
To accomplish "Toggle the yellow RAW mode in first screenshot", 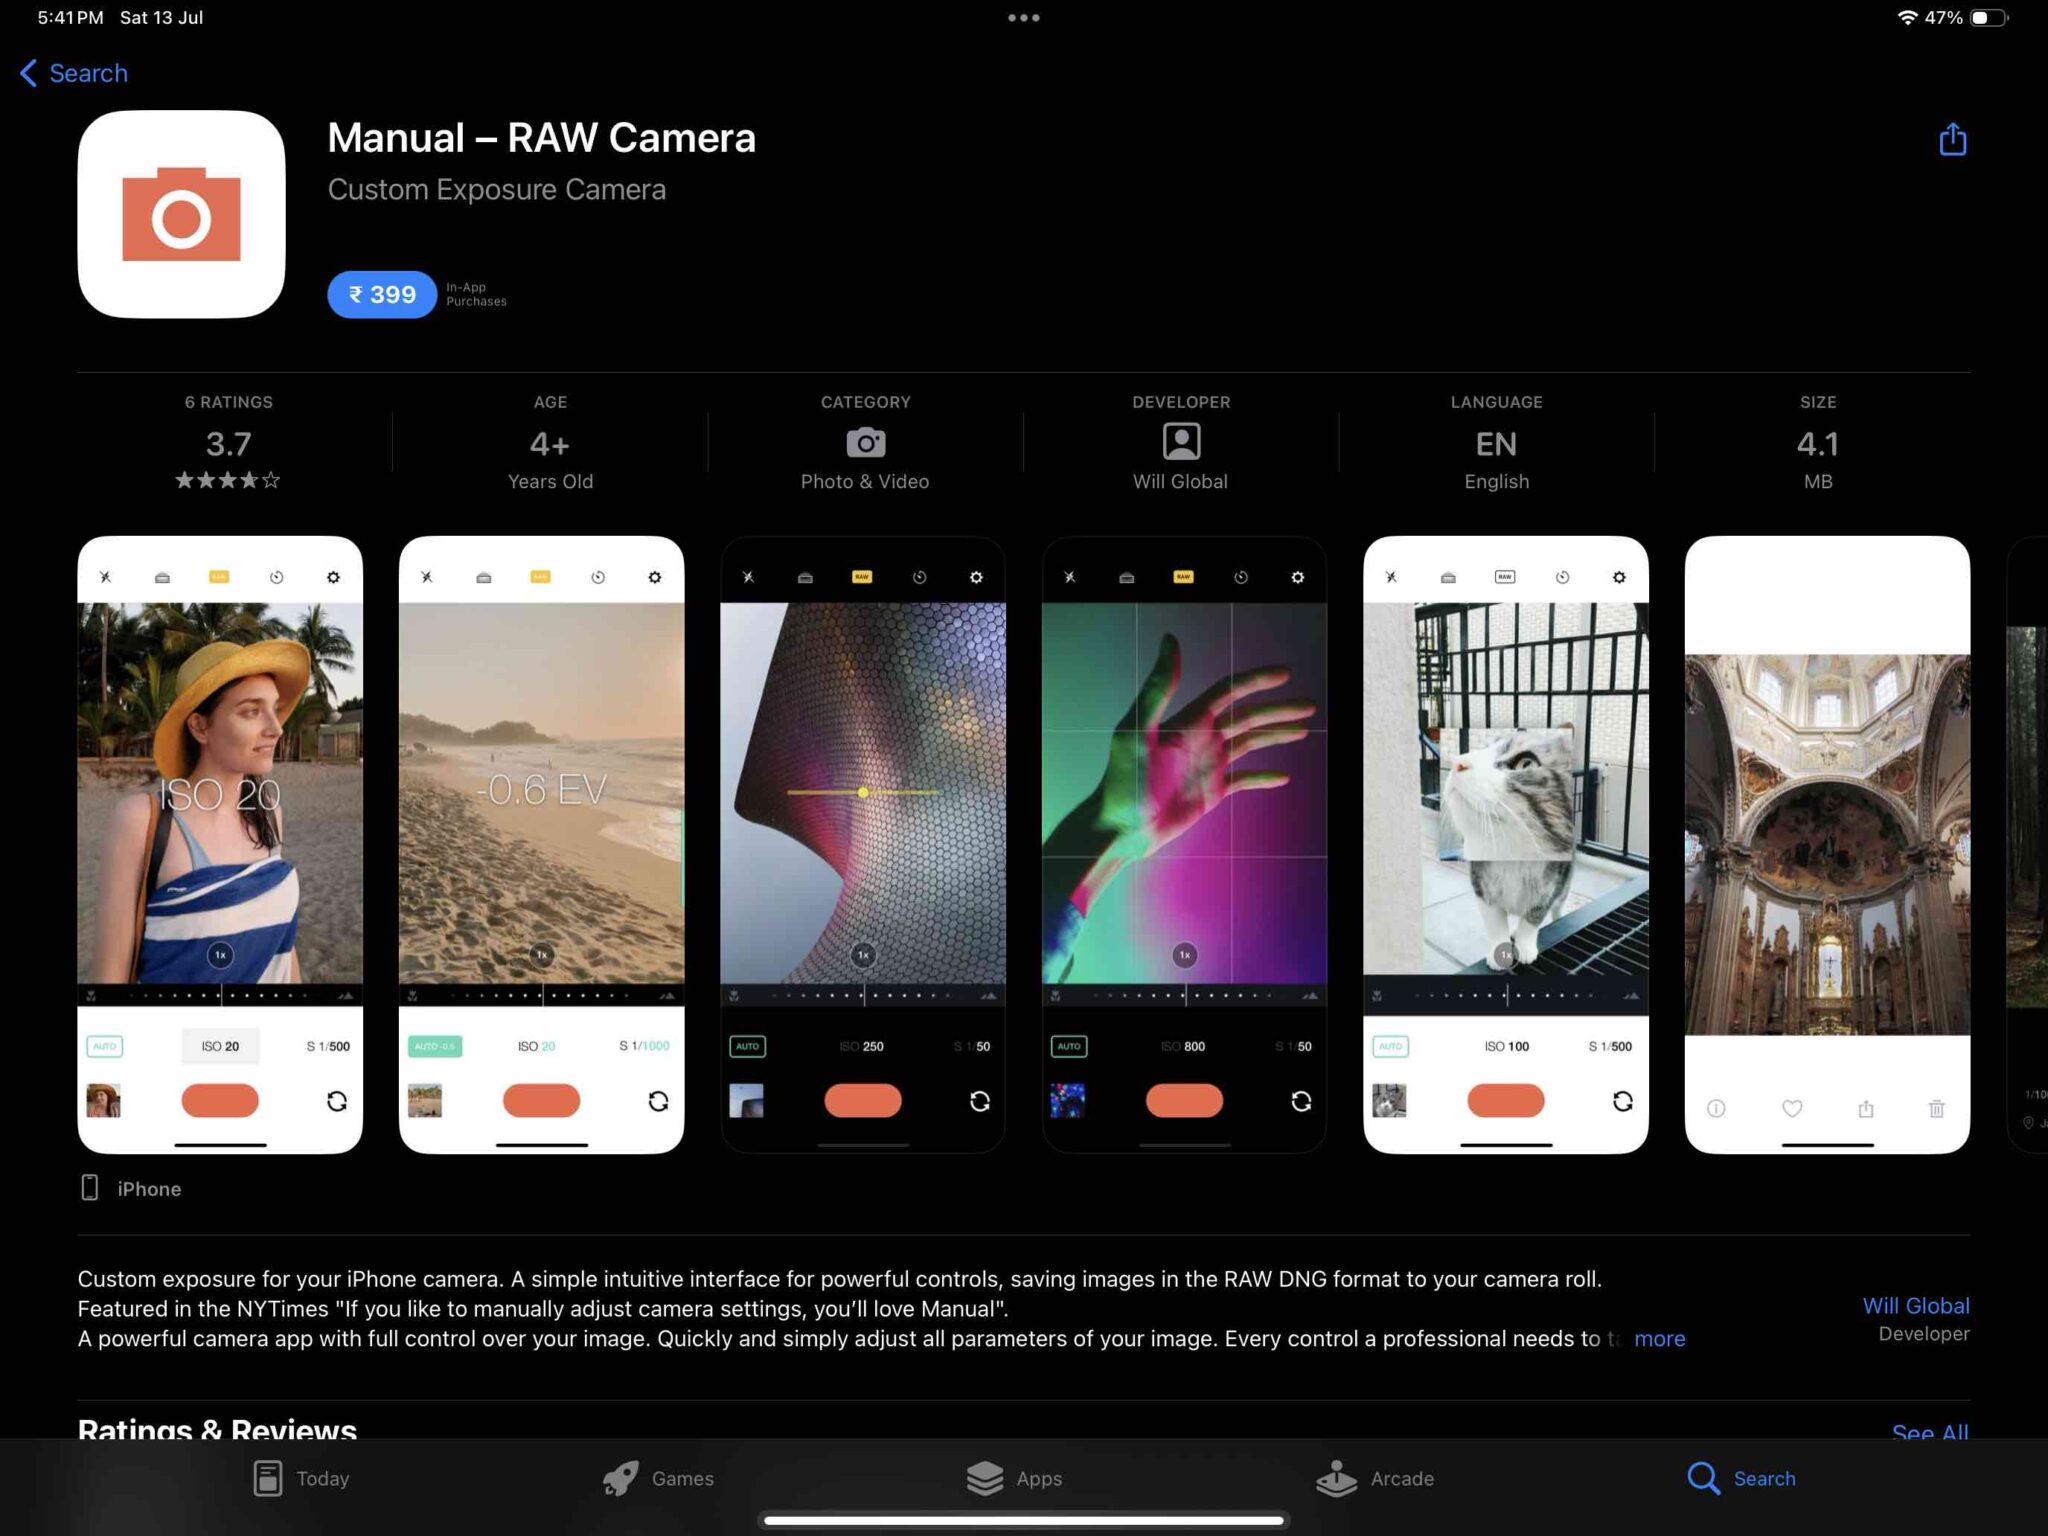I will point(219,577).
